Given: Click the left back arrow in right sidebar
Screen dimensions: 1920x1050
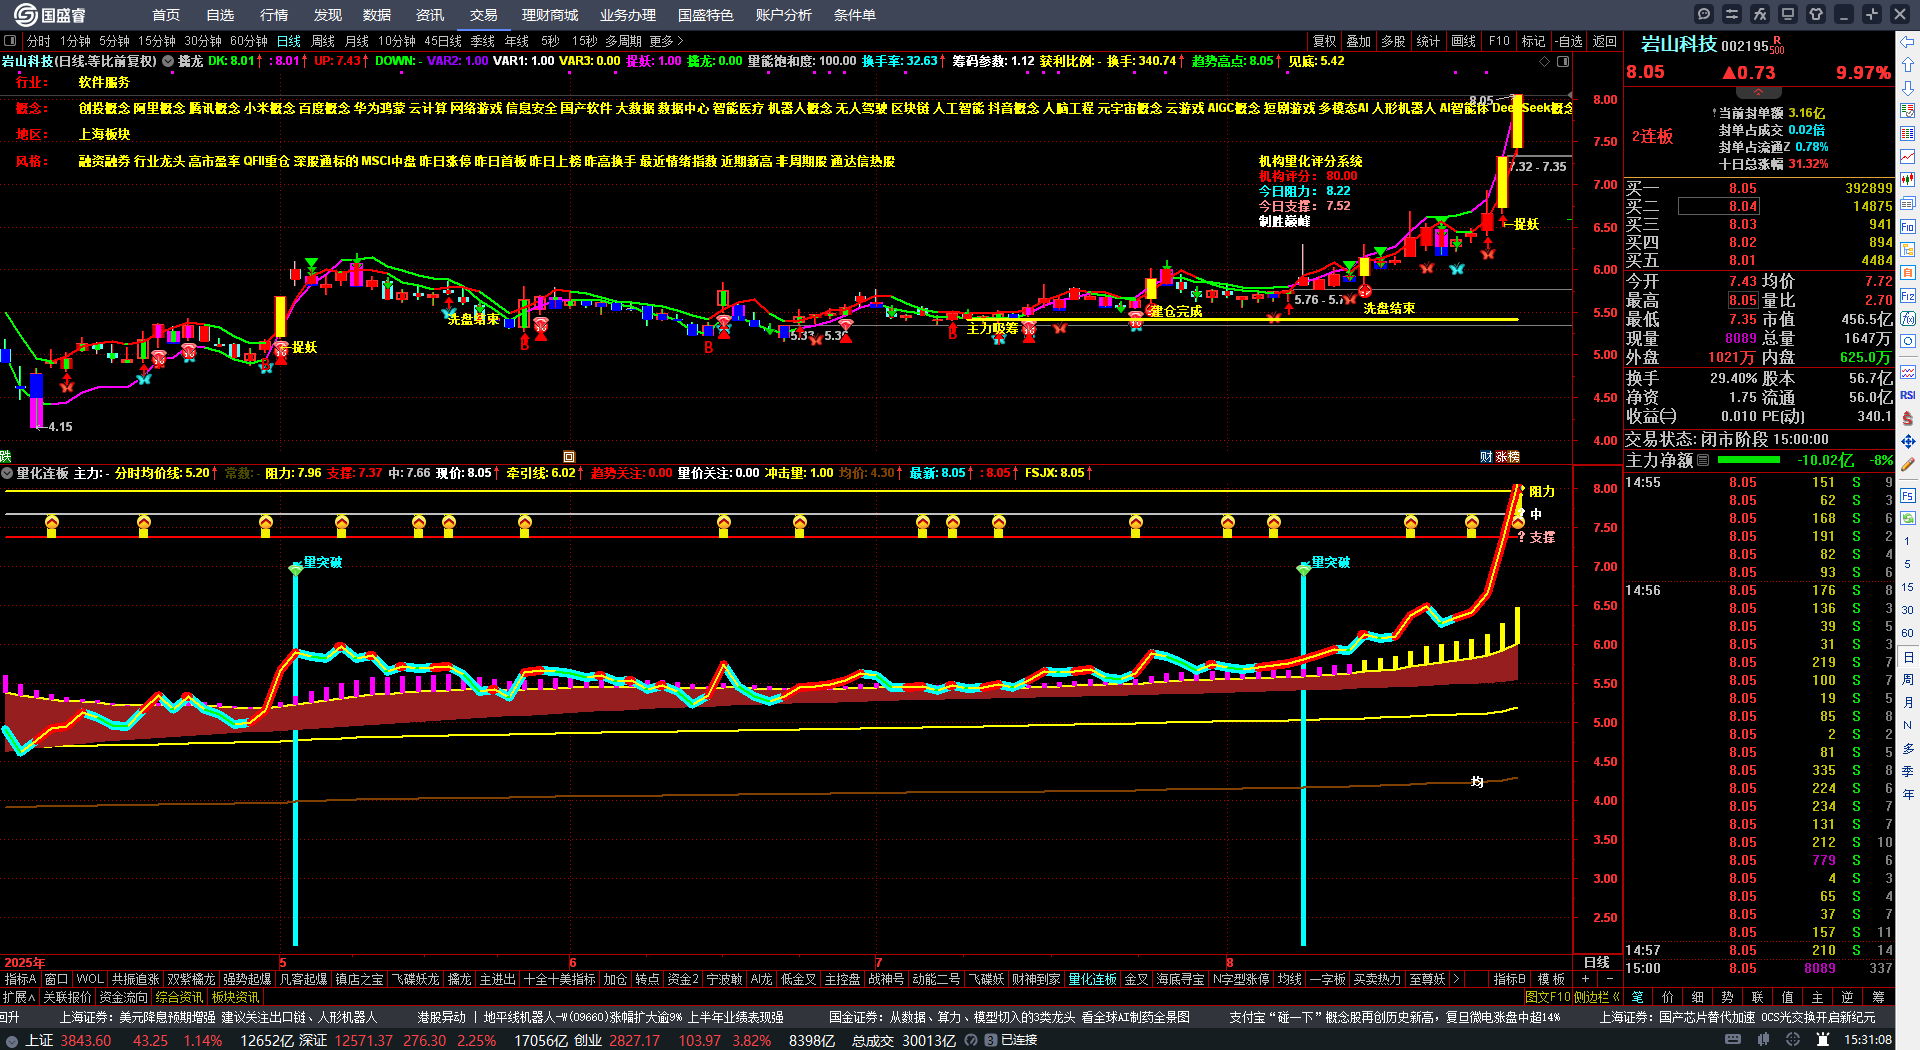Looking at the screenshot, I should [1908, 42].
